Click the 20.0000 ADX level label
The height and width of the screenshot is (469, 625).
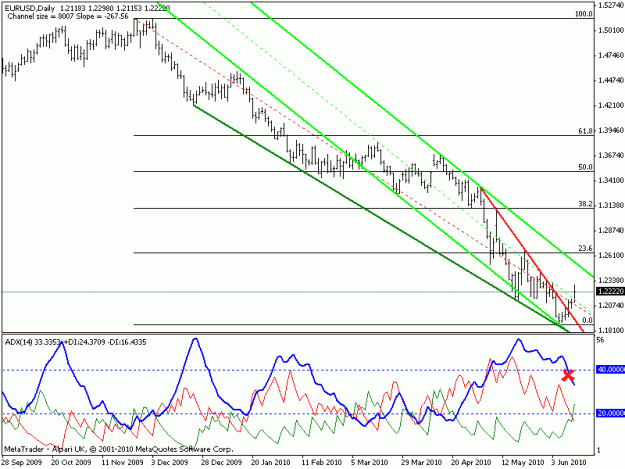(611, 413)
